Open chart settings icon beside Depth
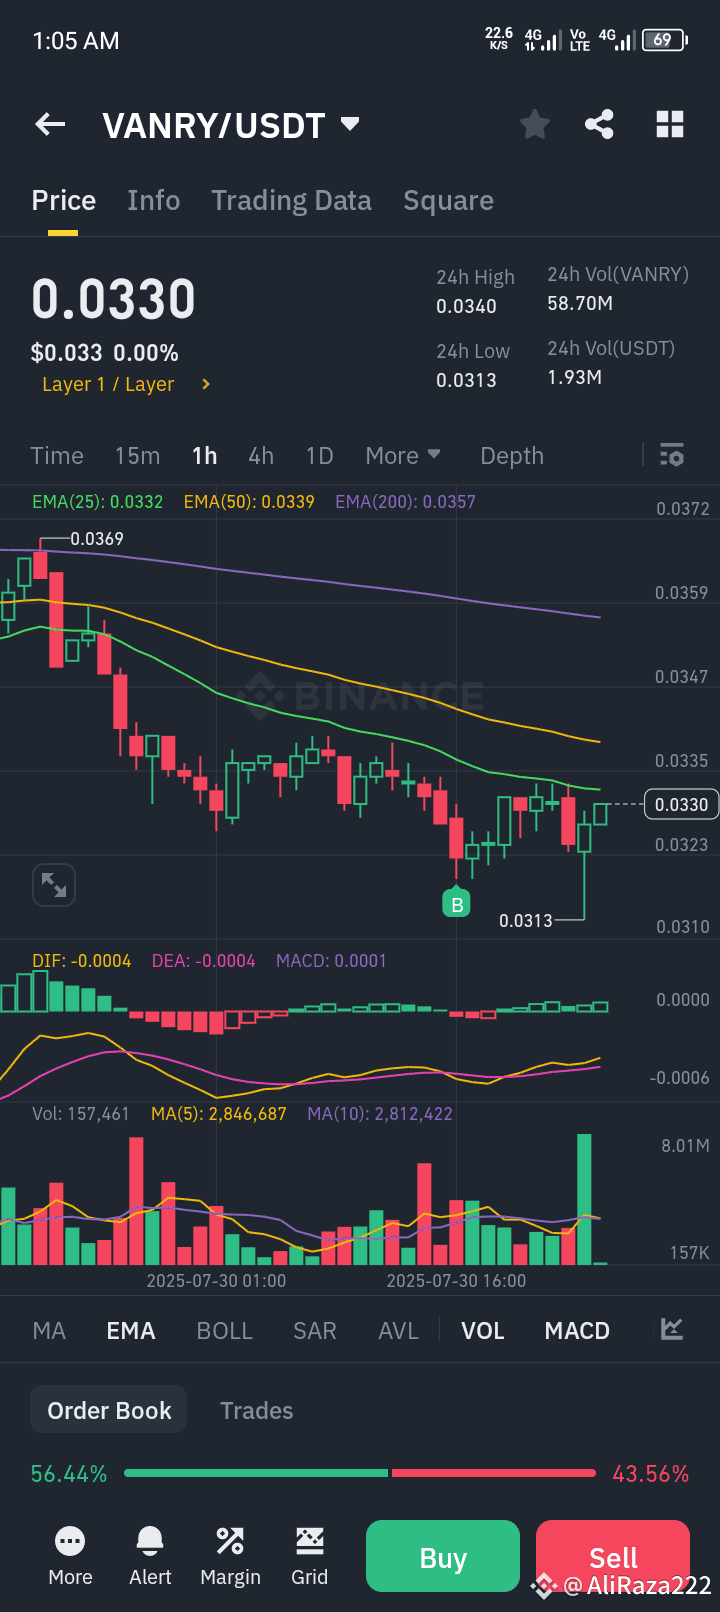This screenshot has height=1612, width=720. coord(672,455)
